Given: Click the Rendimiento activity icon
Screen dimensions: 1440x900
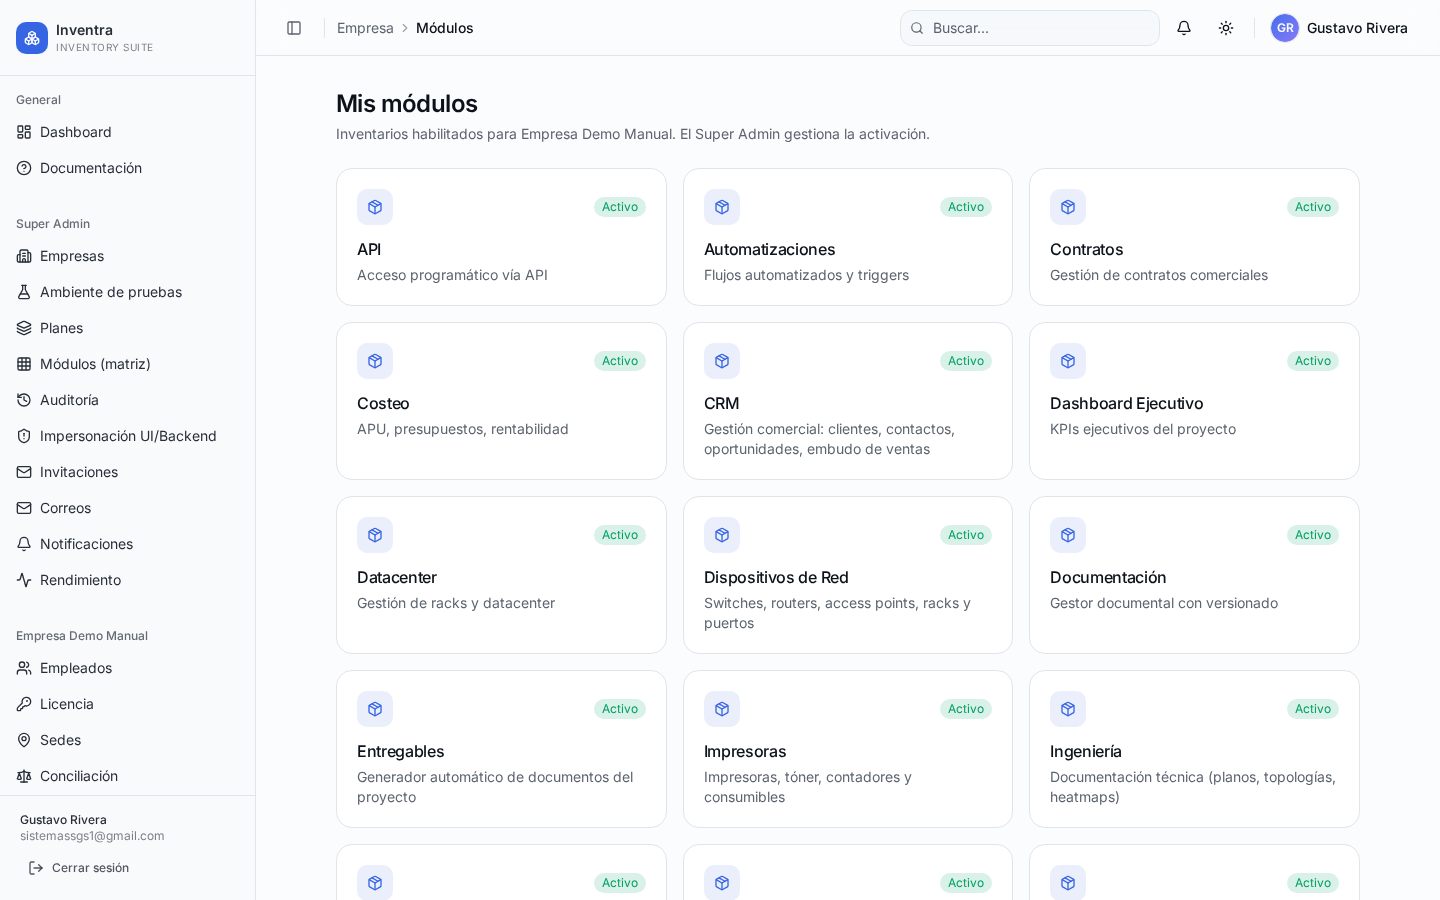Looking at the screenshot, I should click(x=24, y=580).
